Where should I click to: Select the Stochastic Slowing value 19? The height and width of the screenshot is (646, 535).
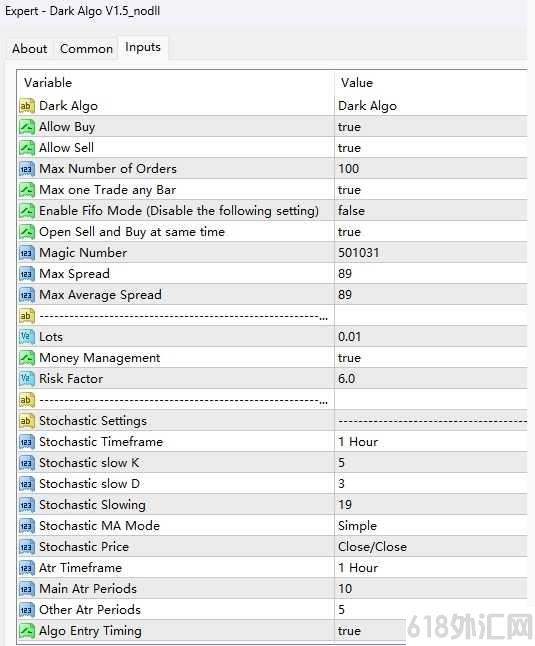(x=431, y=505)
